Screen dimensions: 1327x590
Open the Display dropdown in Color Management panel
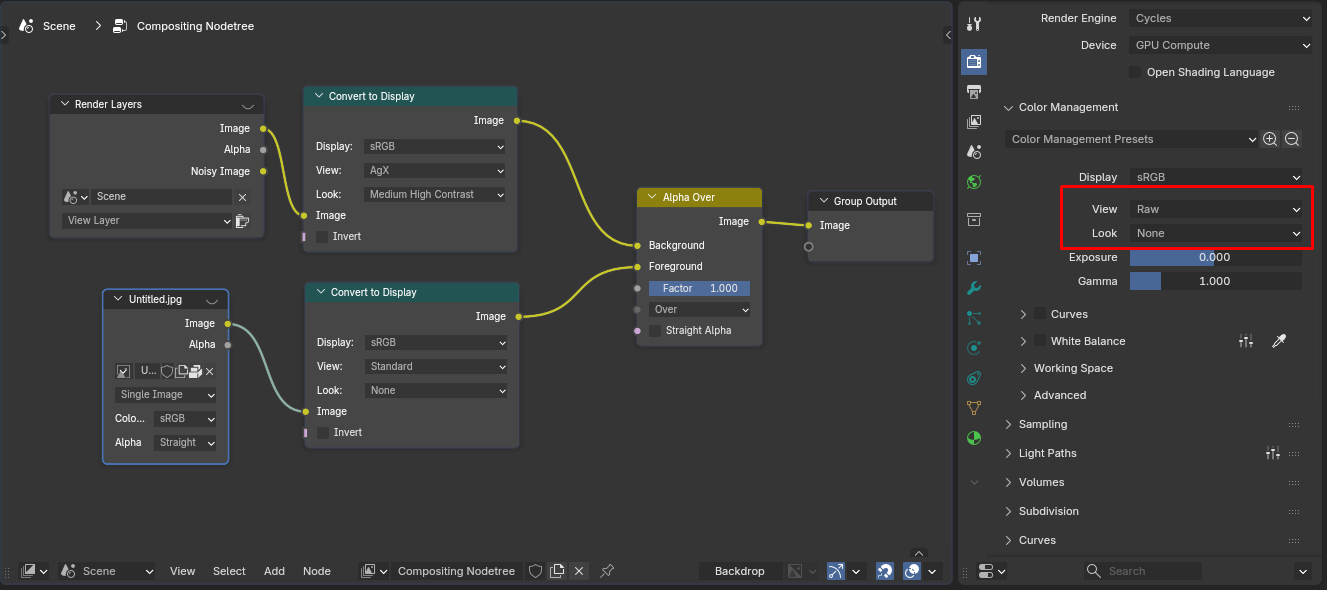[1217, 177]
